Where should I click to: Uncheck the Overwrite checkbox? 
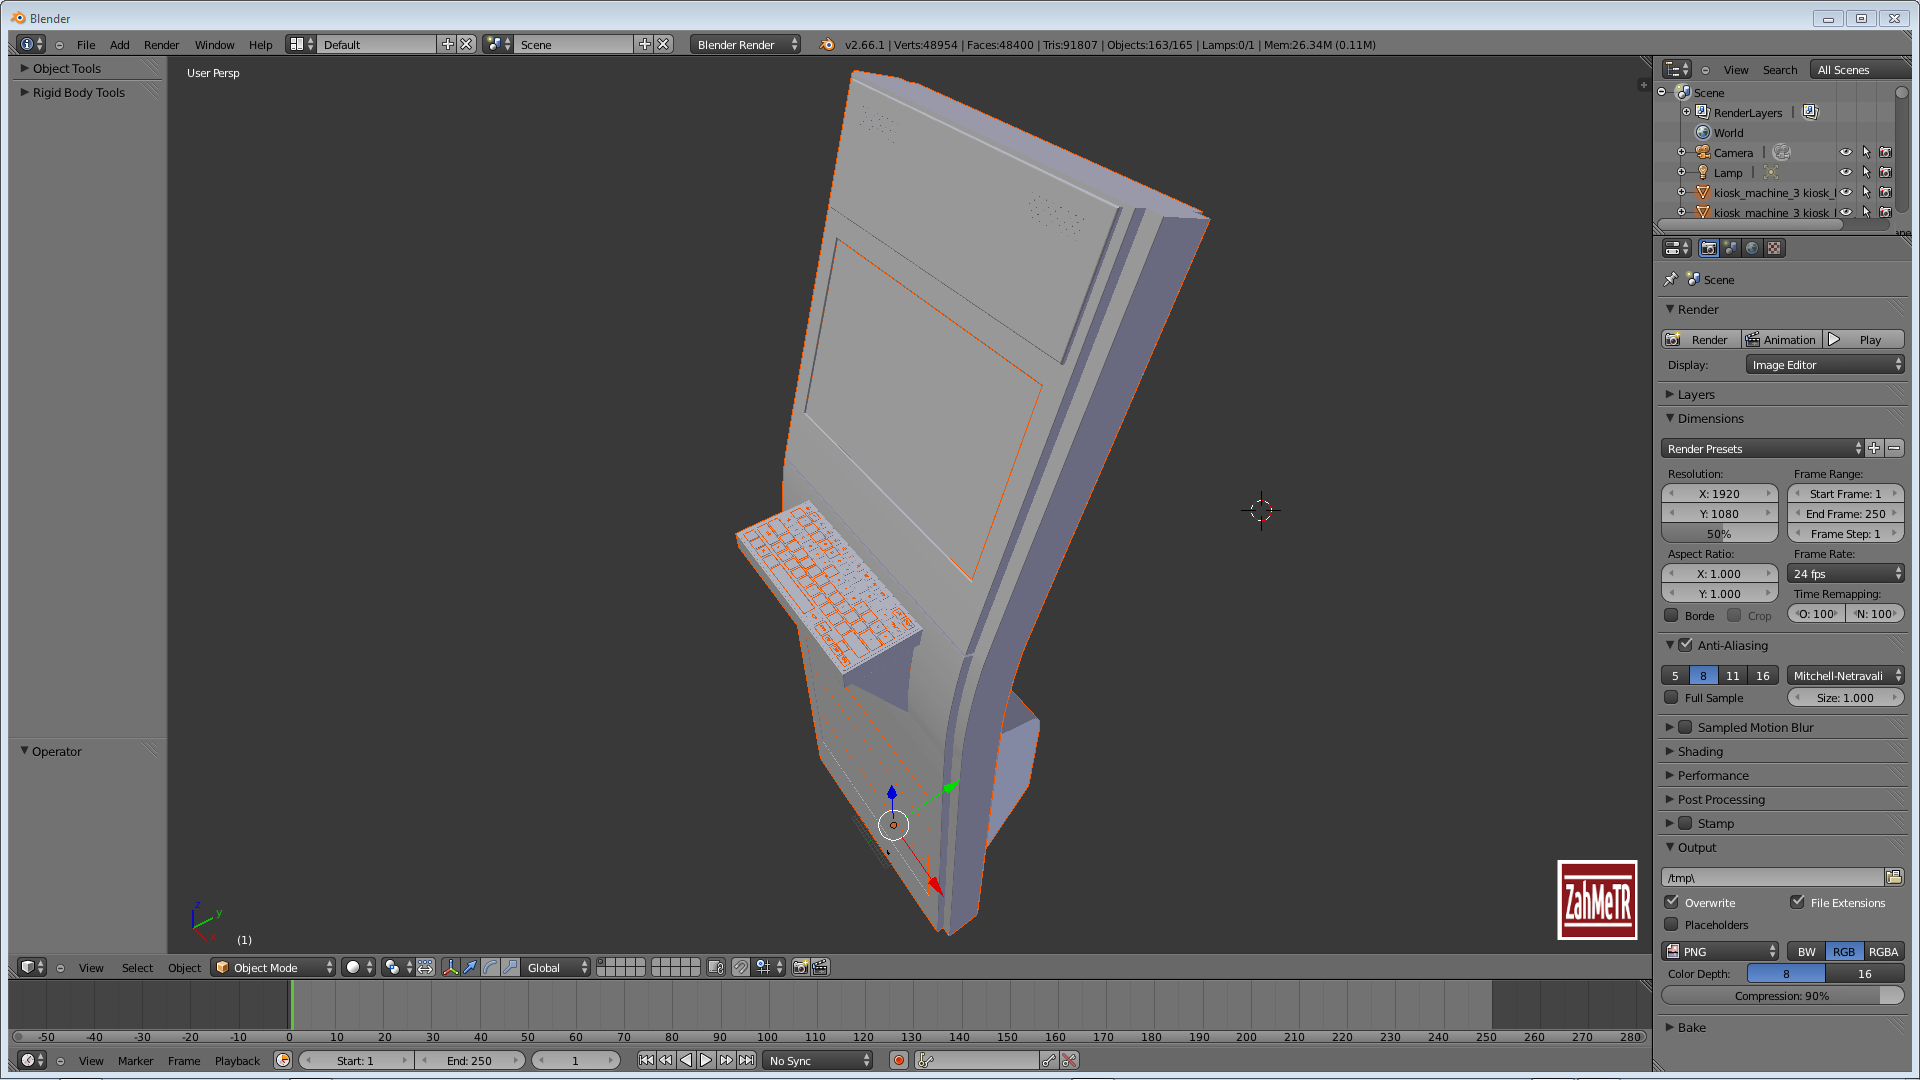pyautogui.click(x=1671, y=902)
